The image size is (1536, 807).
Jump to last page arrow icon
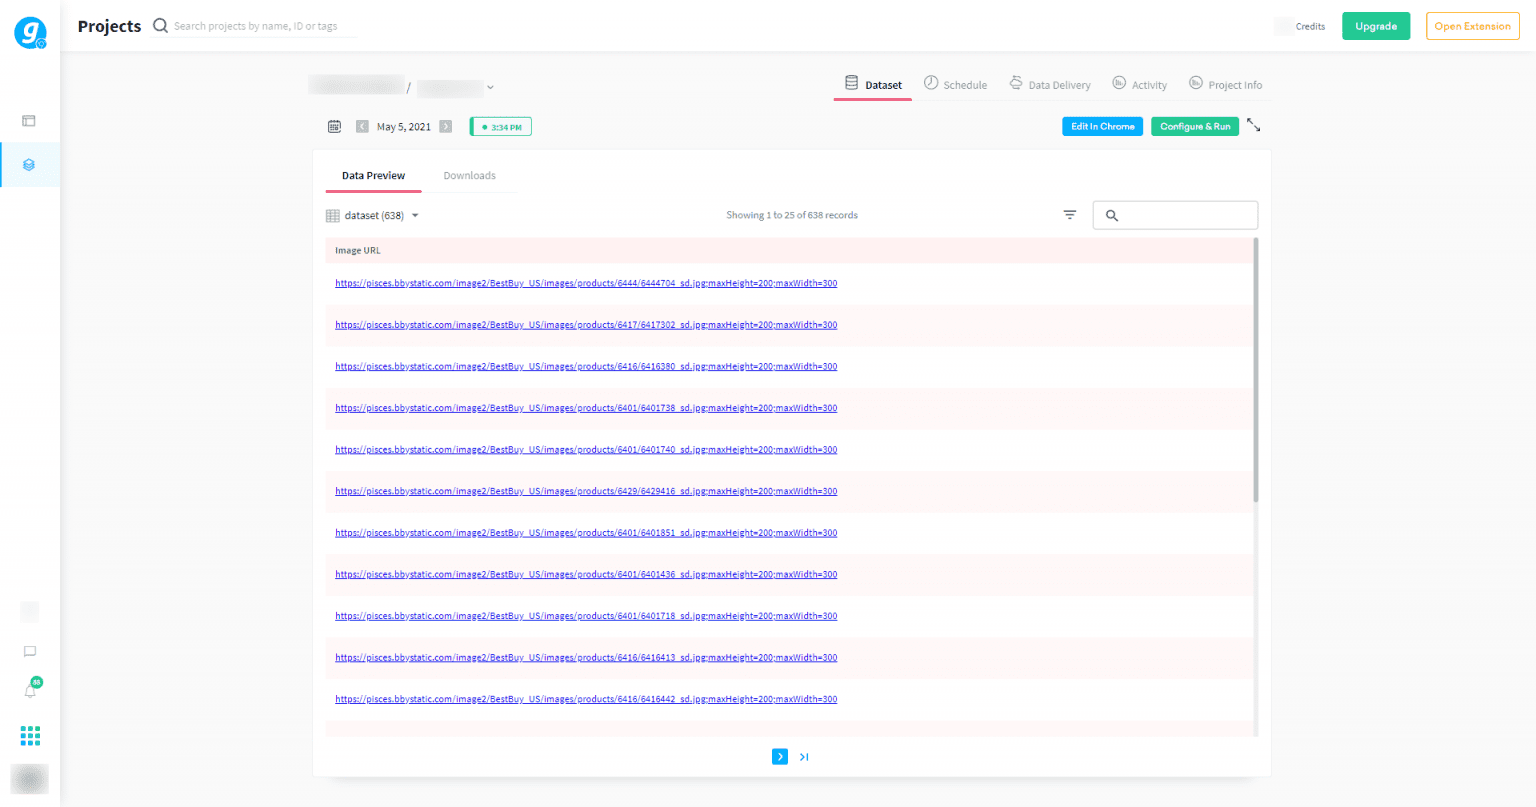coord(804,757)
